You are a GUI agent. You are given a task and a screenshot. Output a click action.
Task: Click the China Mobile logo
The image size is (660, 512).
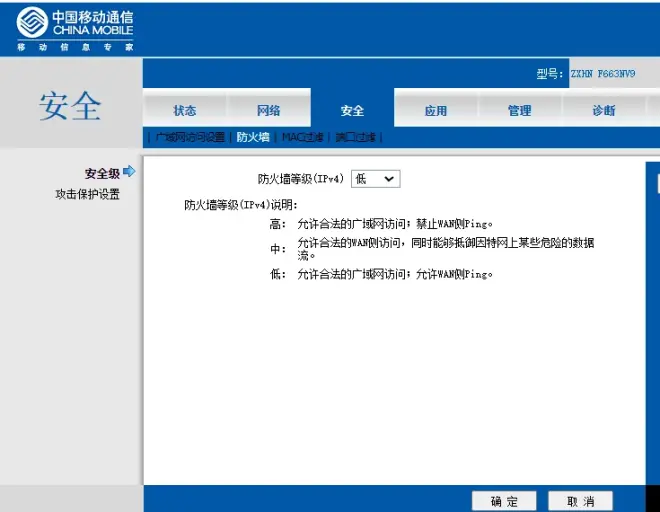[75, 29]
